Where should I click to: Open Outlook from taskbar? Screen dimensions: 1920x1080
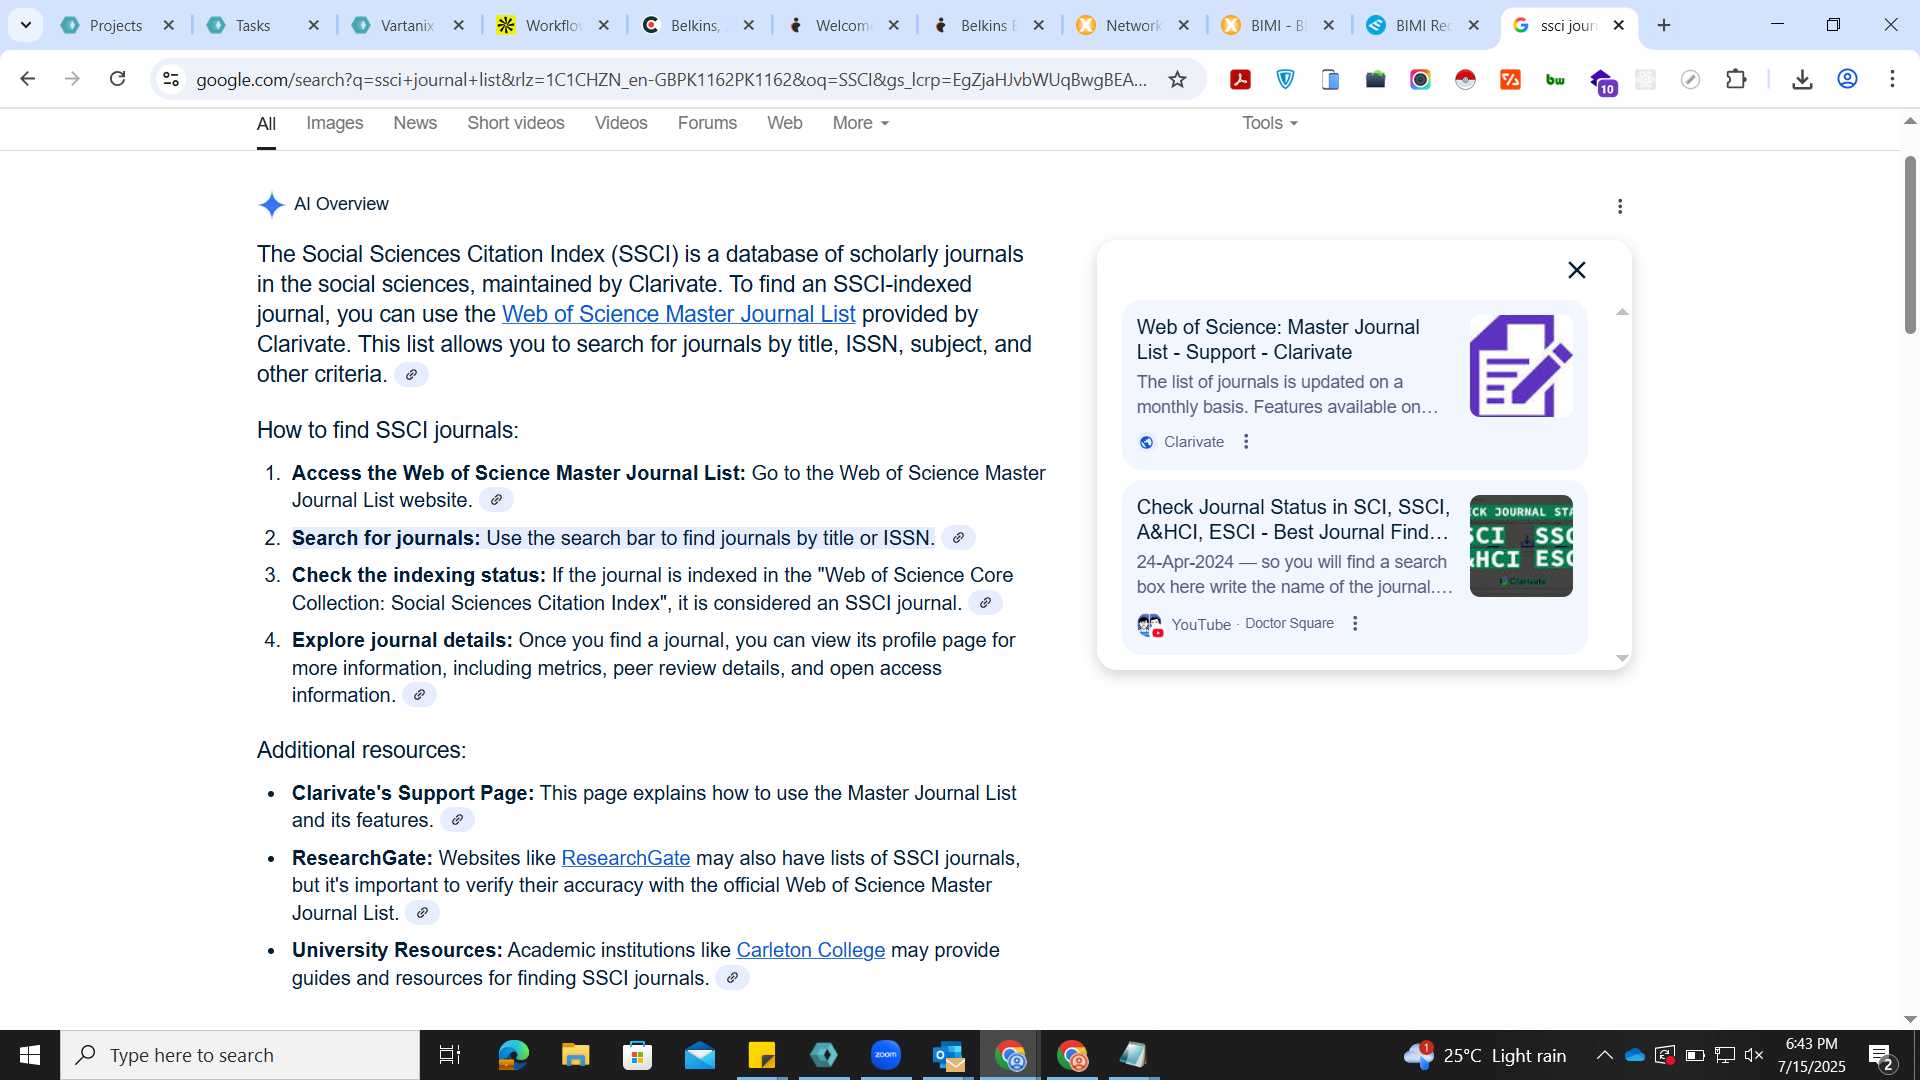pyautogui.click(x=948, y=1055)
